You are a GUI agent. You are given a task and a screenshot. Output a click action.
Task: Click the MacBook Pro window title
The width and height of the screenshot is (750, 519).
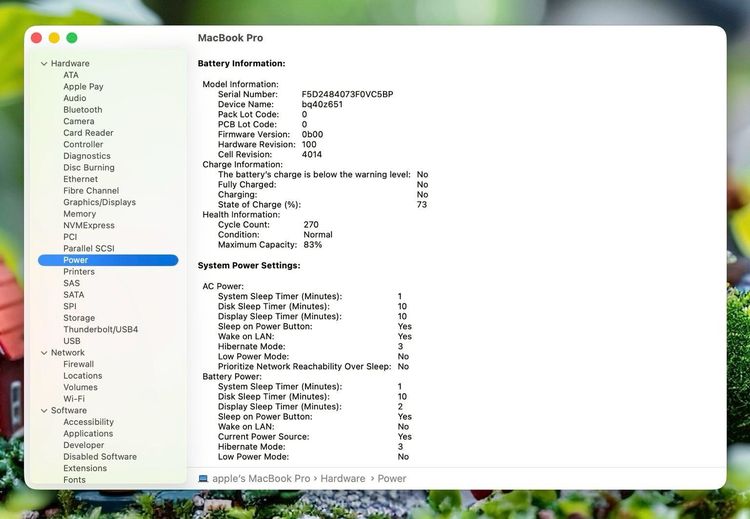point(230,38)
